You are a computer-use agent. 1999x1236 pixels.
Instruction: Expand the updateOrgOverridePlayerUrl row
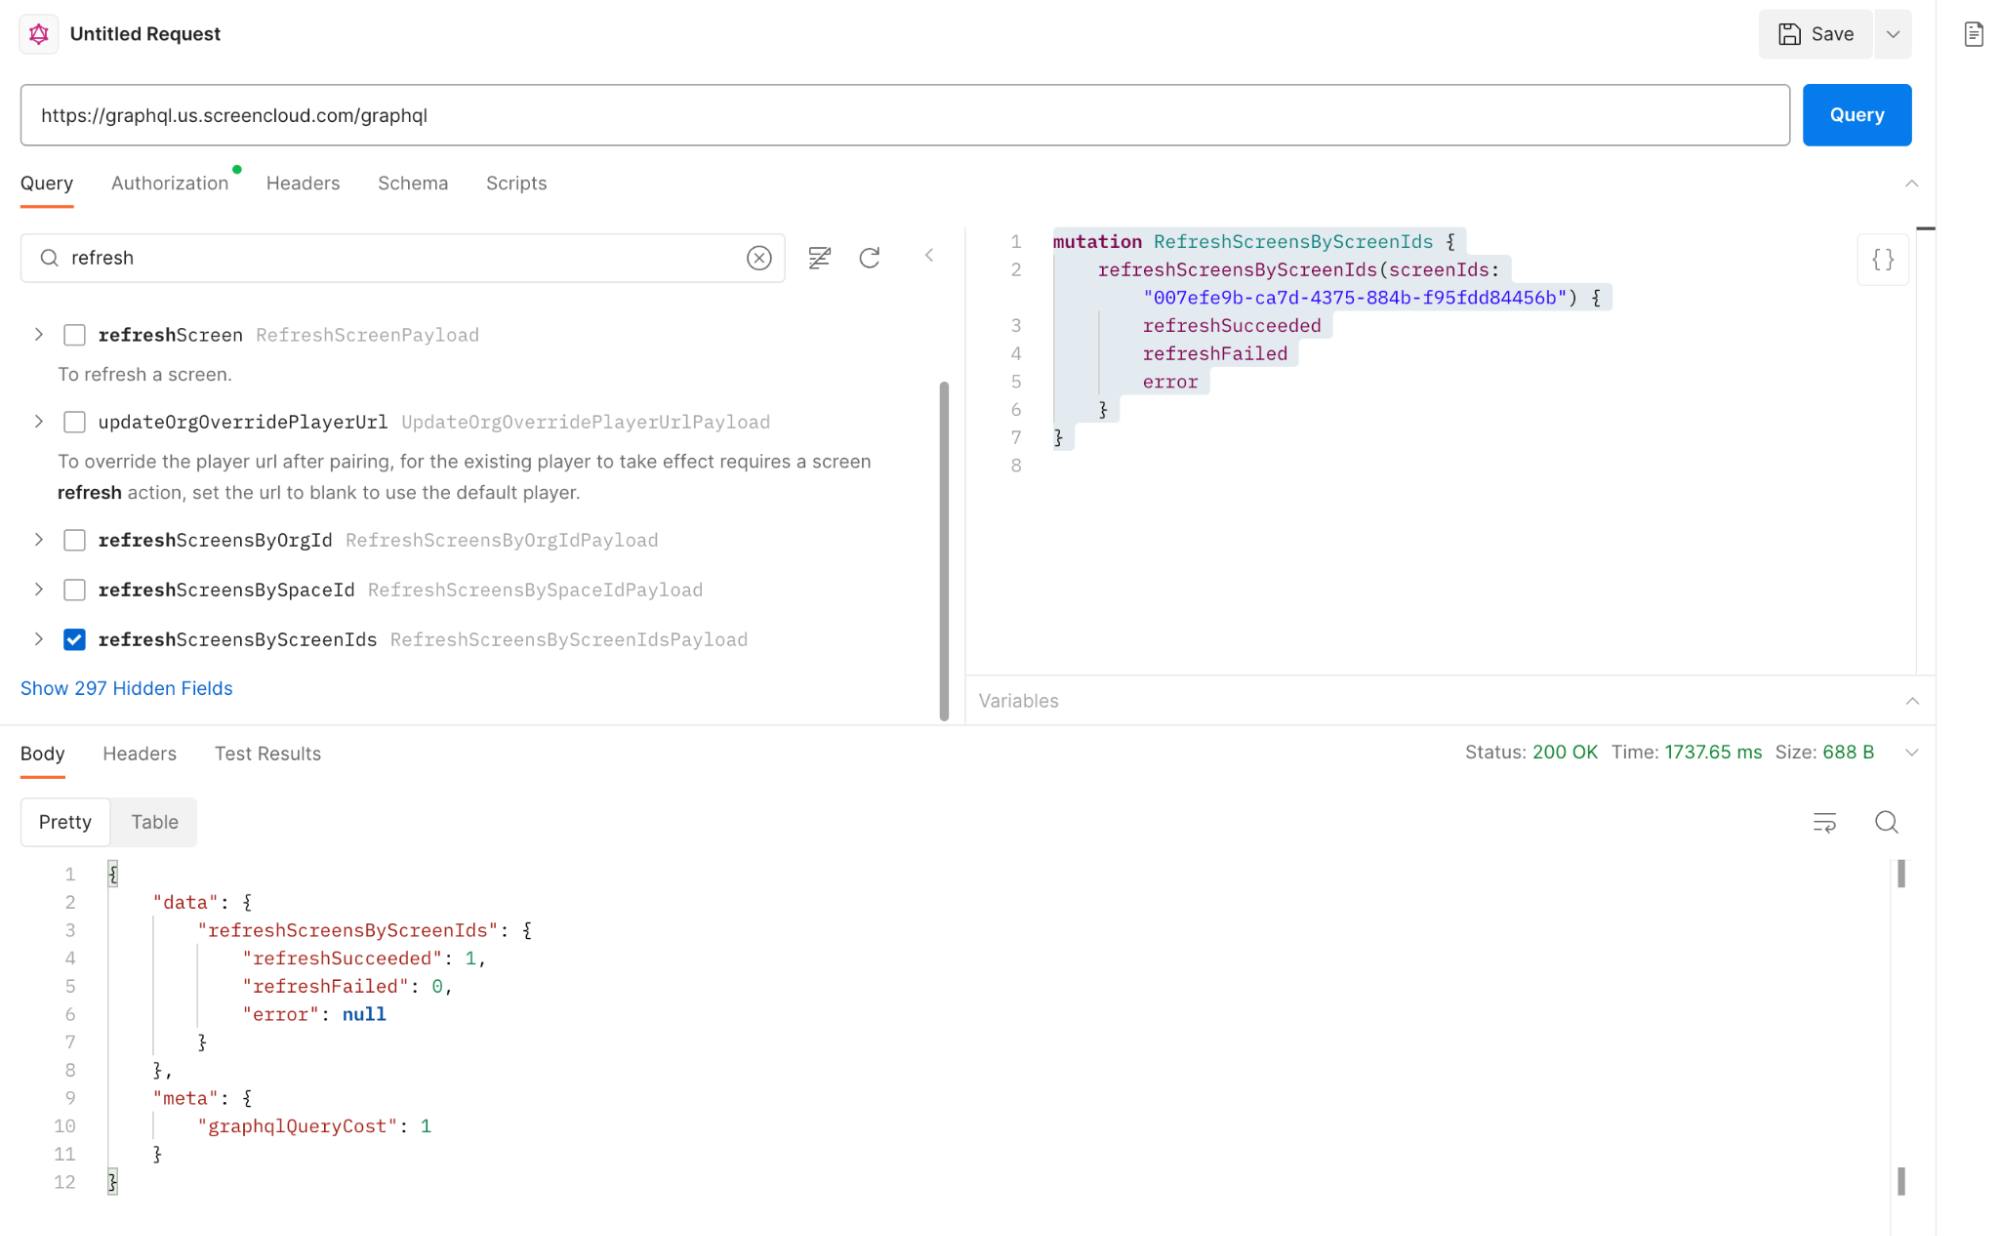pos(39,422)
